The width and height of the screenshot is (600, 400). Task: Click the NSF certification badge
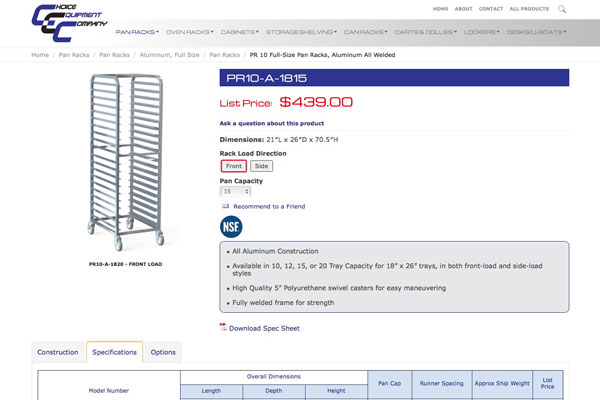tap(231, 227)
